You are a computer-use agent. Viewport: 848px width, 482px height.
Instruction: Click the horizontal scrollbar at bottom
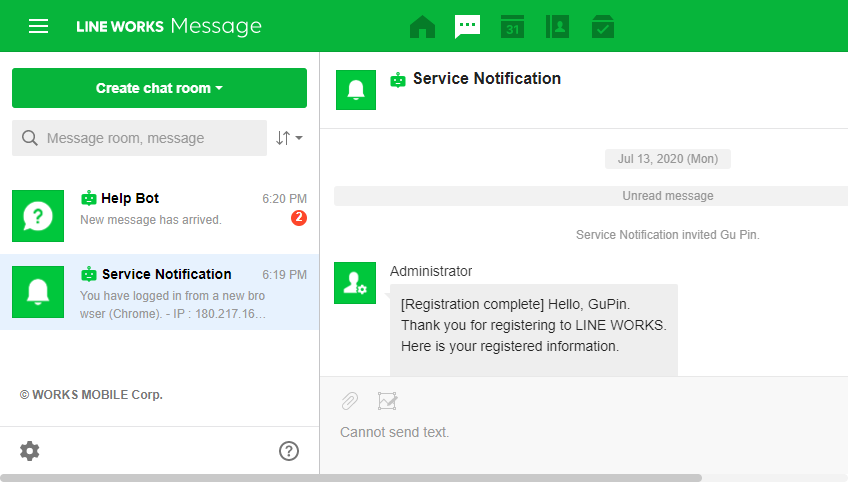pos(350,477)
